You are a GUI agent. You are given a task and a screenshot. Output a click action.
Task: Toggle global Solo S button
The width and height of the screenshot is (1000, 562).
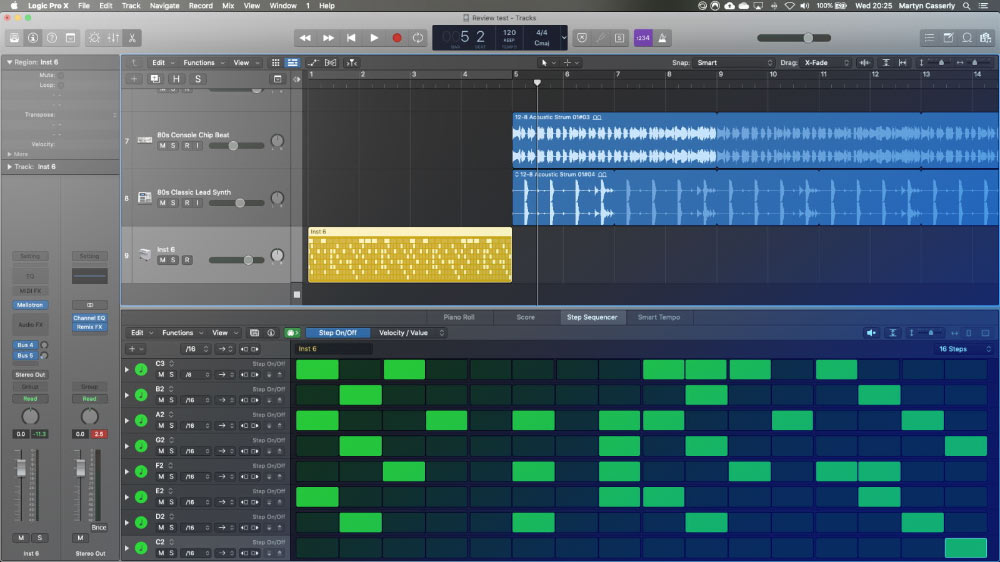(198, 79)
